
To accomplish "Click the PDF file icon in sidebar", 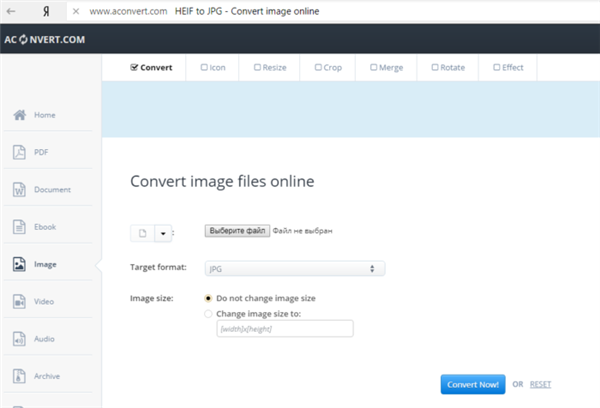I will (x=19, y=152).
